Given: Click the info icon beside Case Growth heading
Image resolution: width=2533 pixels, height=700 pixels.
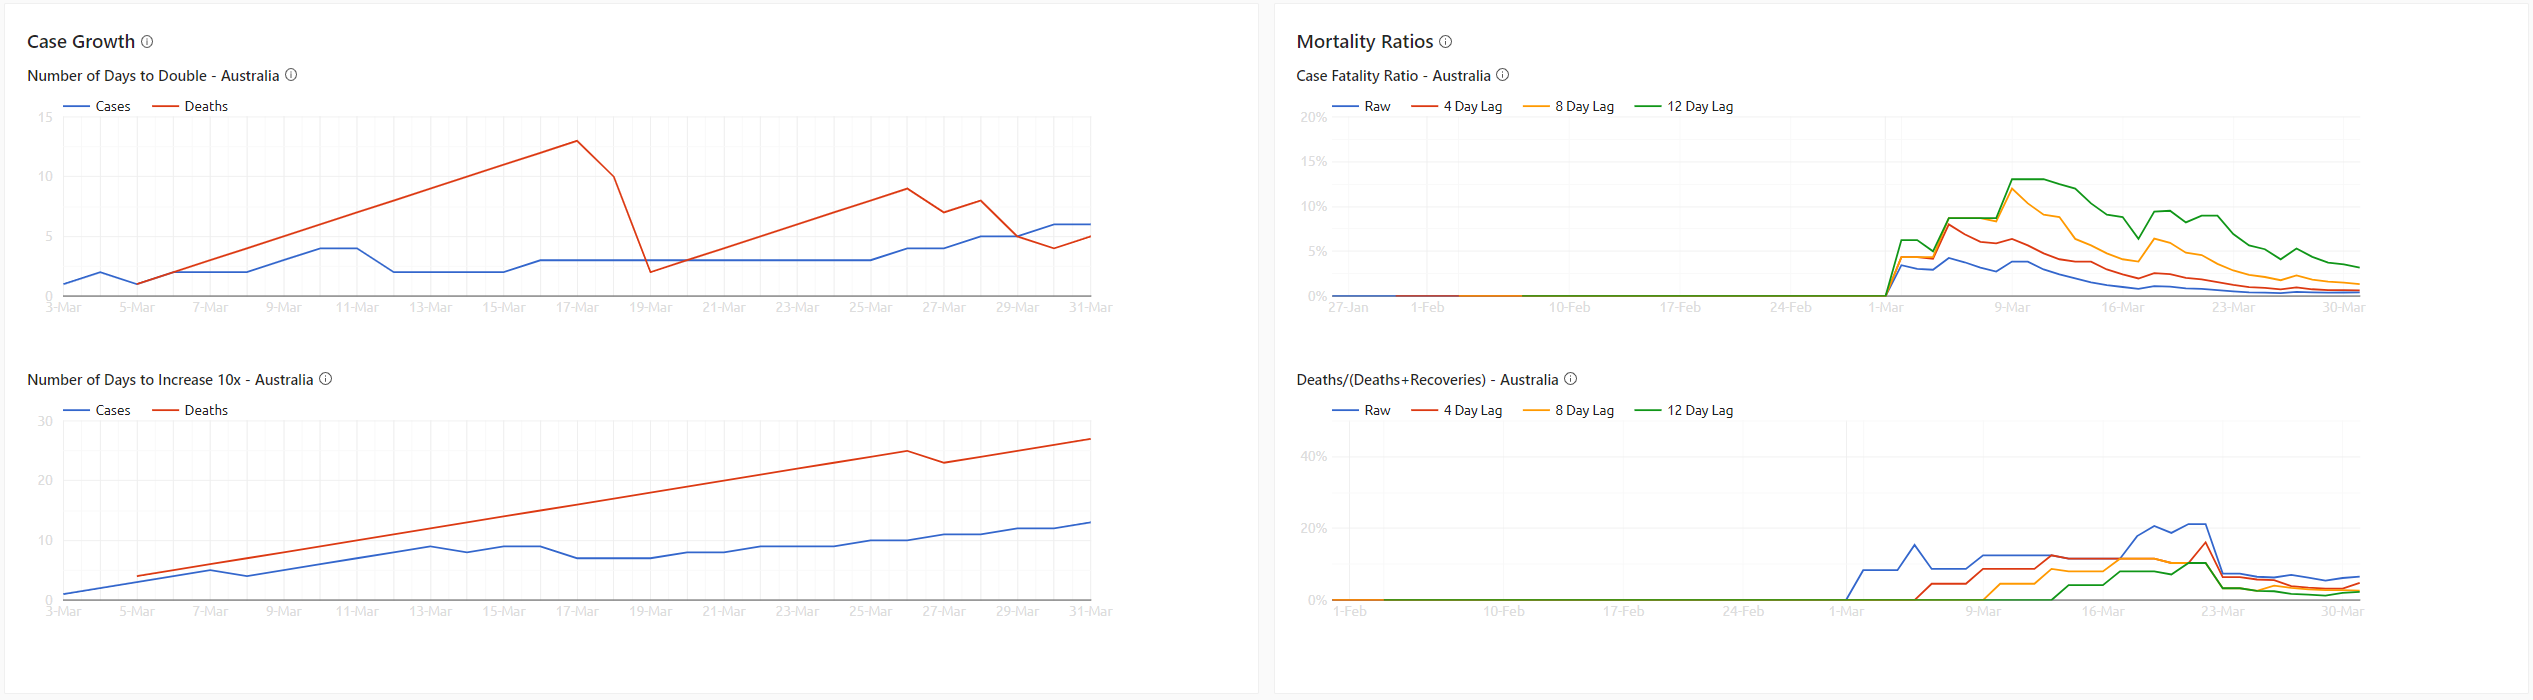Looking at the screenshot, I should coord(147,41).
